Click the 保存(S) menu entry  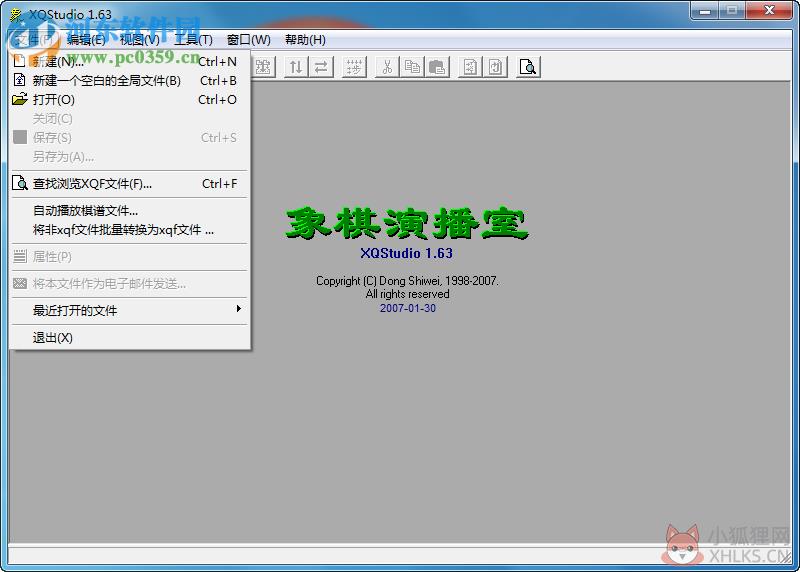pyautogui.click(x=130, y=137)
